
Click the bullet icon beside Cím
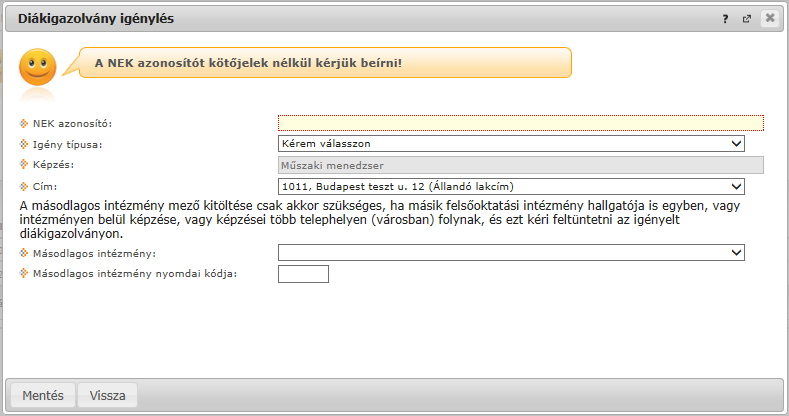pos(24,187)
